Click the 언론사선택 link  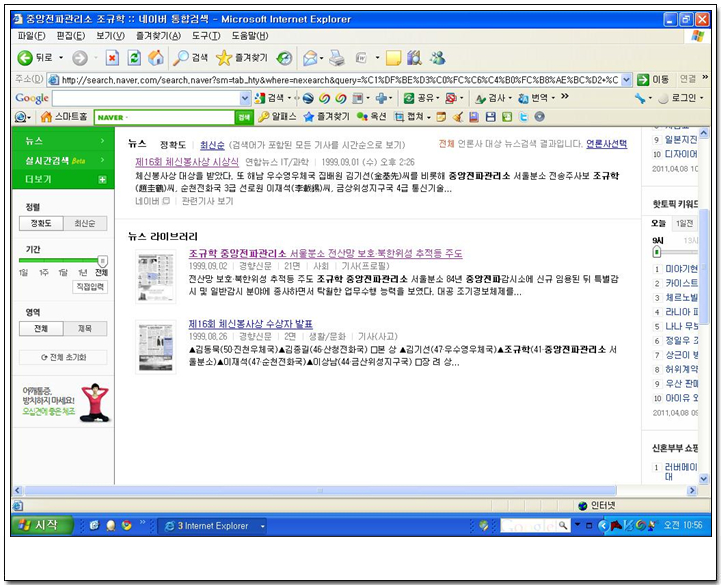point(607,144)
